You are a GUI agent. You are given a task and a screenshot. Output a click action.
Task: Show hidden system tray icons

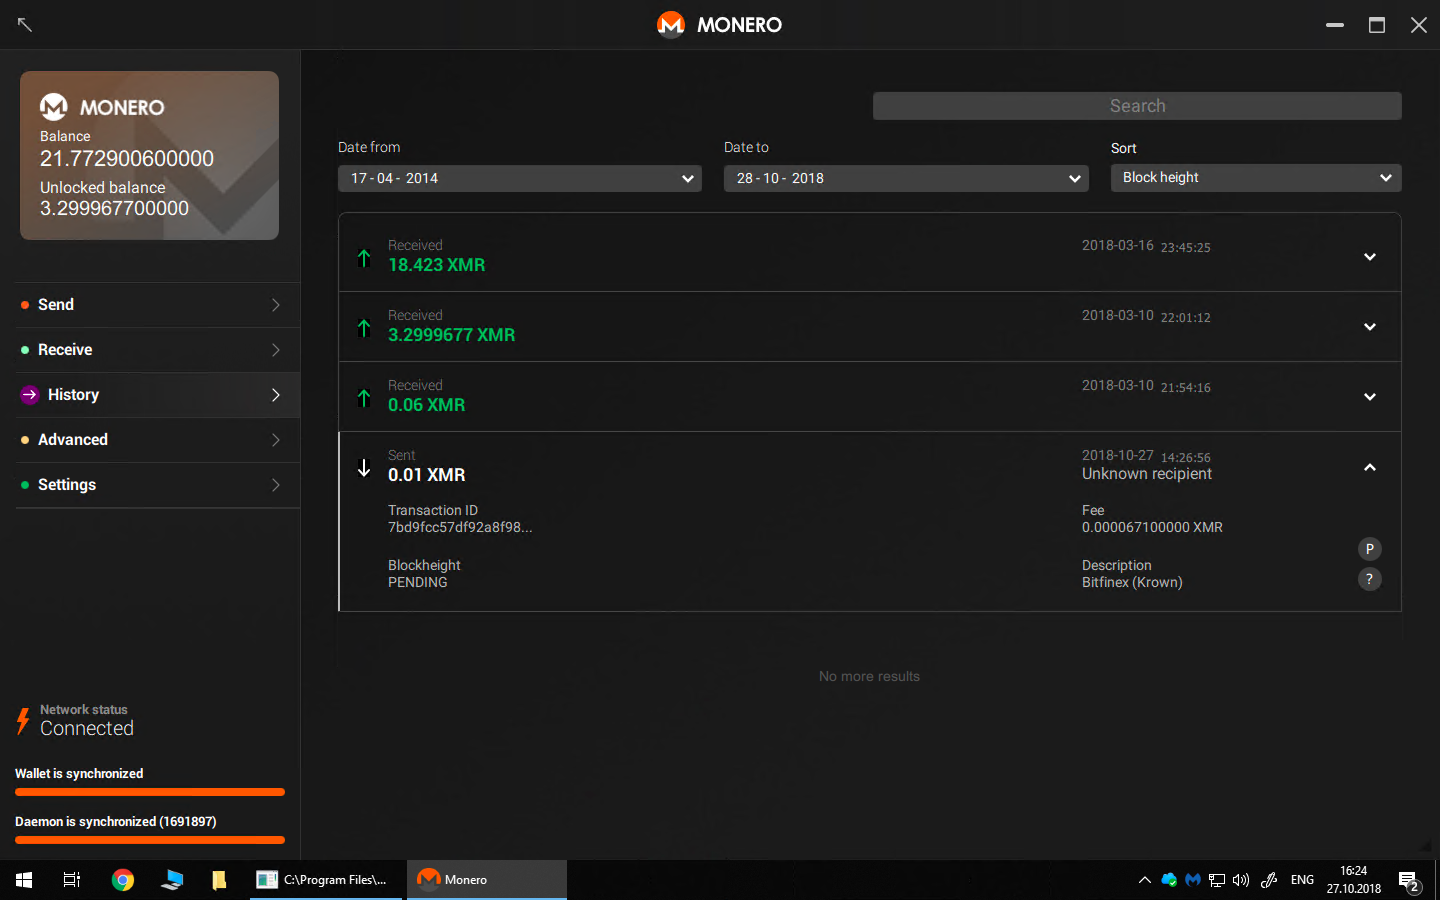pos(1144,880)
